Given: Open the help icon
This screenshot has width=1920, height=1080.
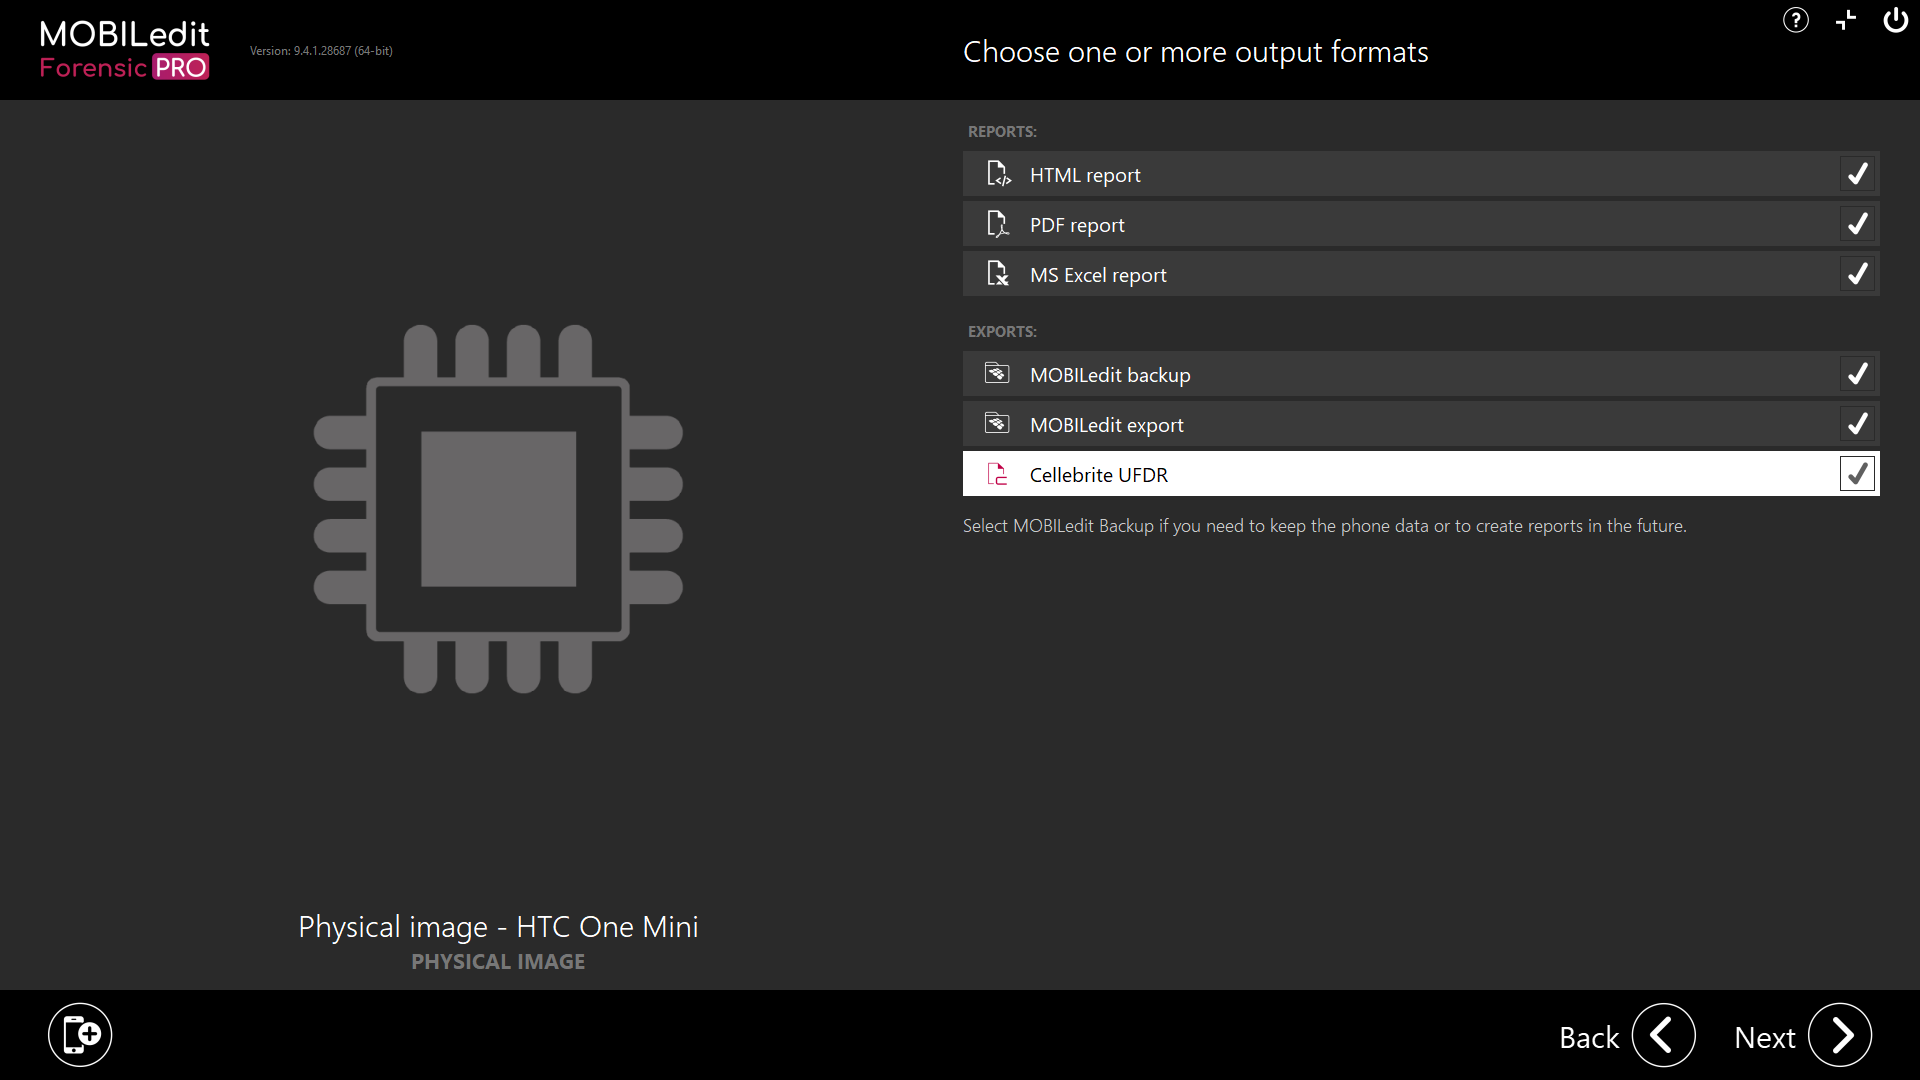Looking at the screenshot, I should click(x=1795, y=20).
